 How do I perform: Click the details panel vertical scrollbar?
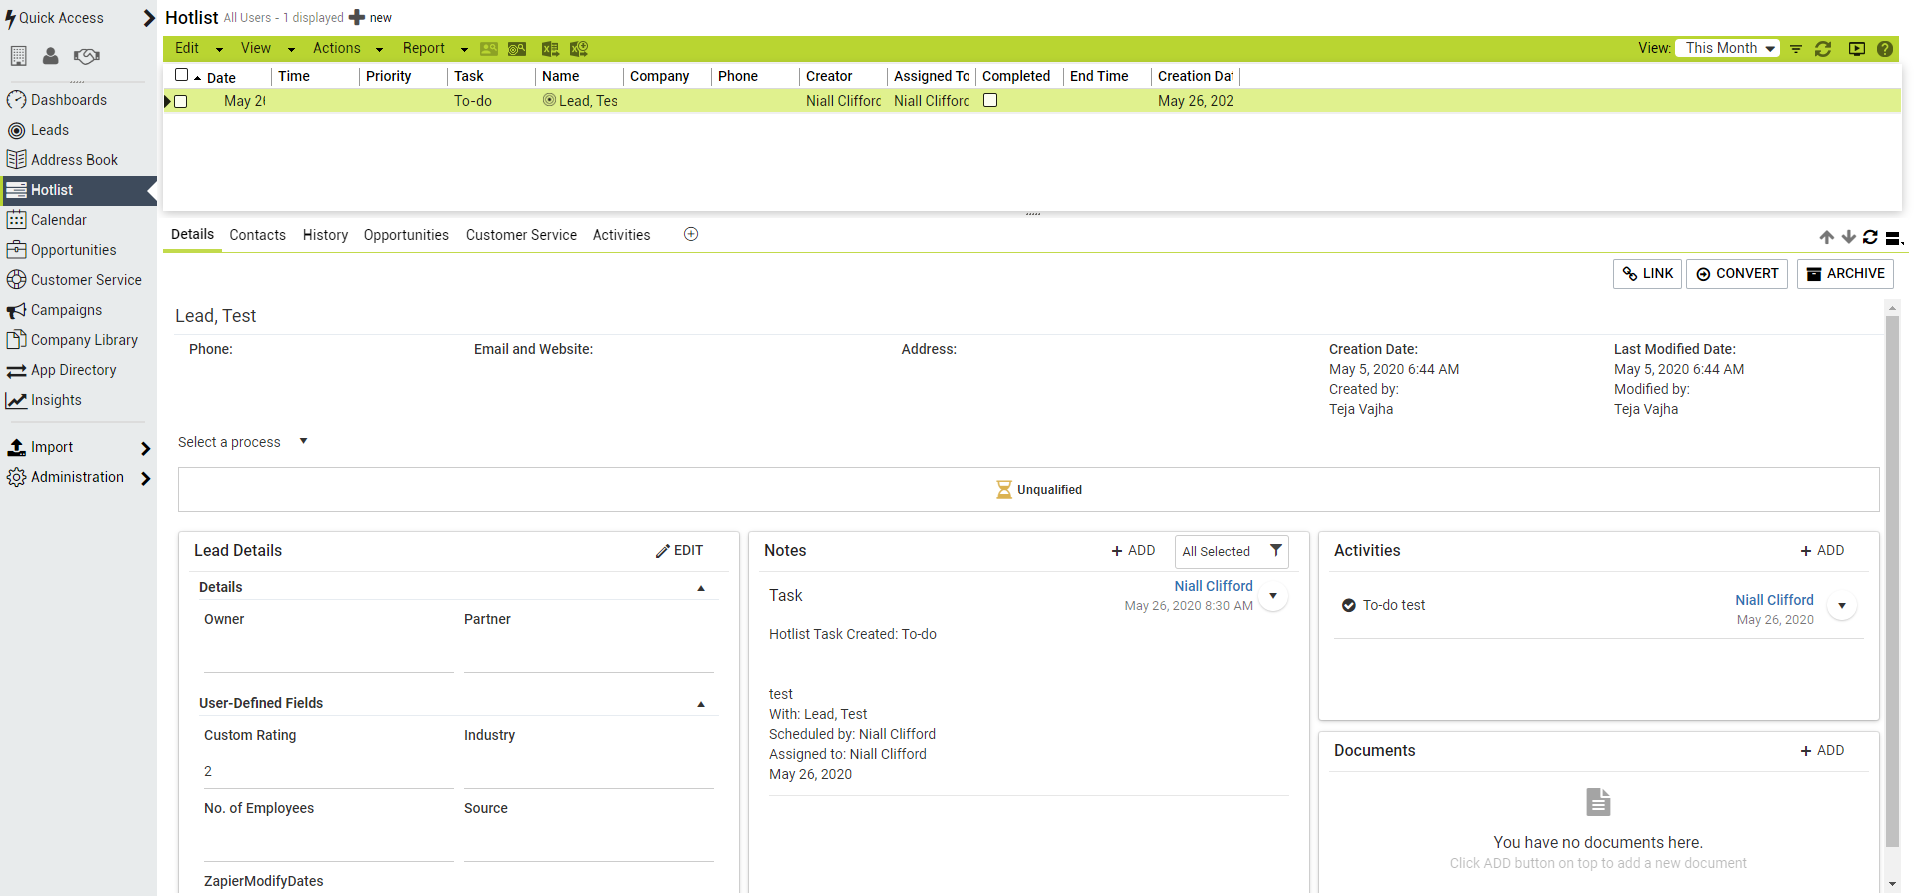(1891, 580)
